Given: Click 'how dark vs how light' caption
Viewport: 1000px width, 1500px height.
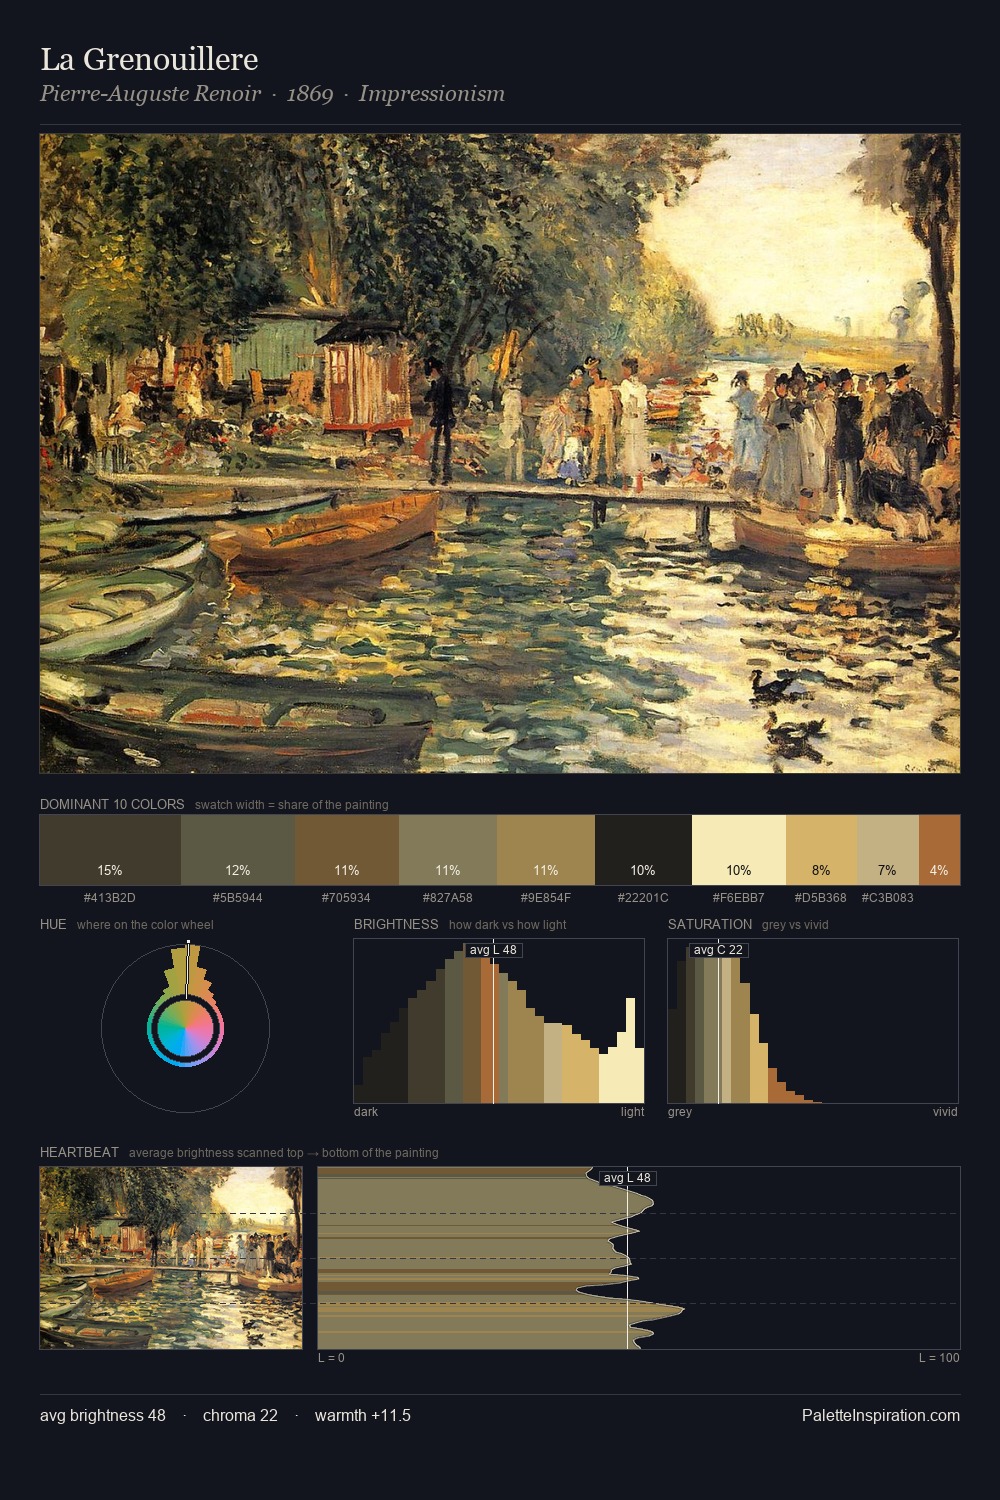Looking at the screenshot, I should (508, 925).
